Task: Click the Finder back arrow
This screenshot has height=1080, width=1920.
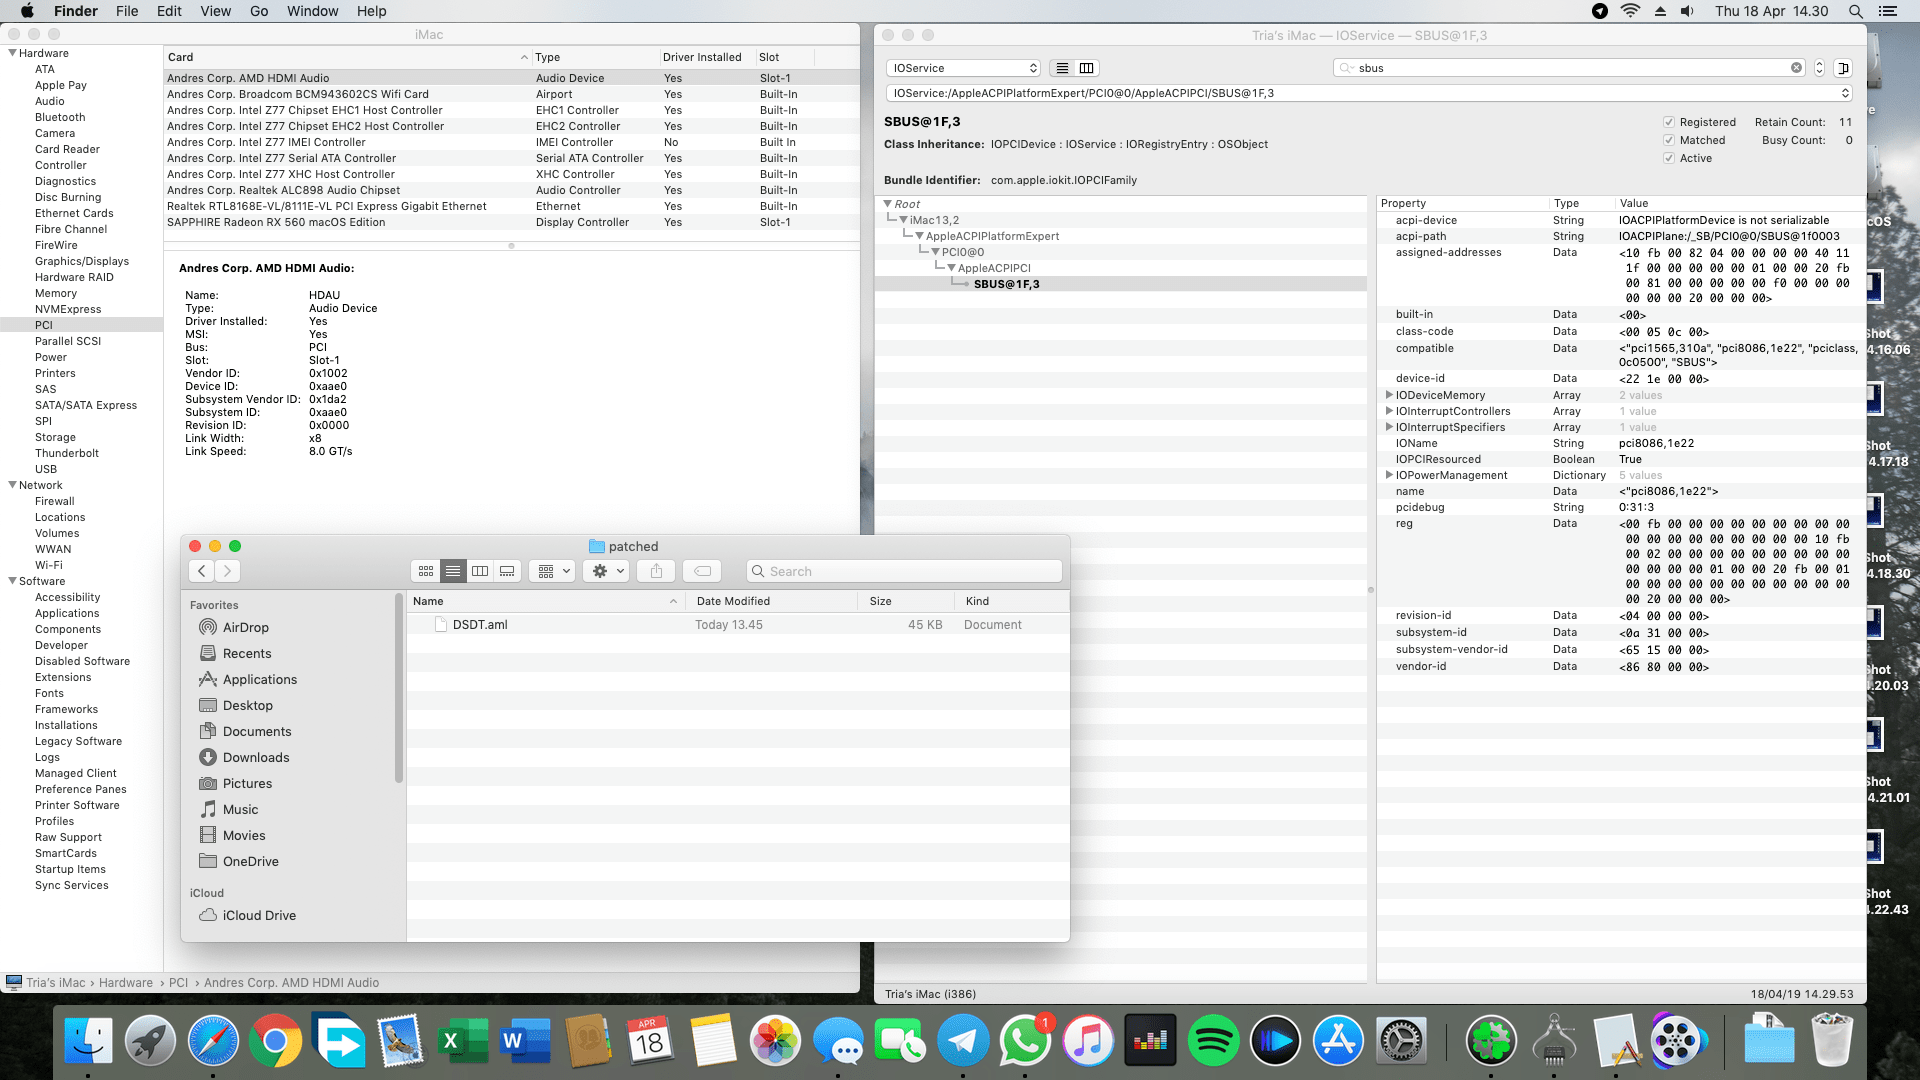Action: coord(202,571)
